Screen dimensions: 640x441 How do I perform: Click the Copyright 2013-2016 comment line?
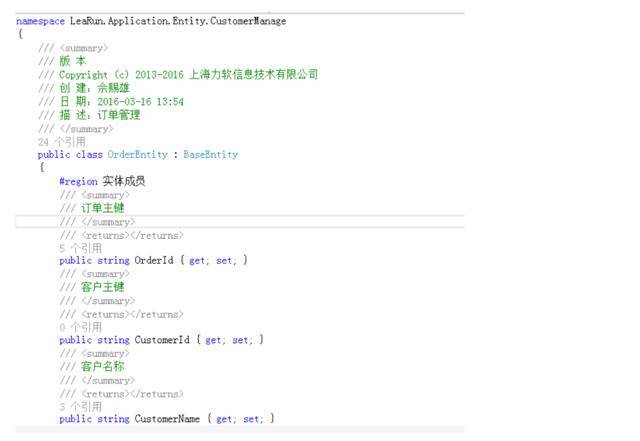(x=178, y=75)
